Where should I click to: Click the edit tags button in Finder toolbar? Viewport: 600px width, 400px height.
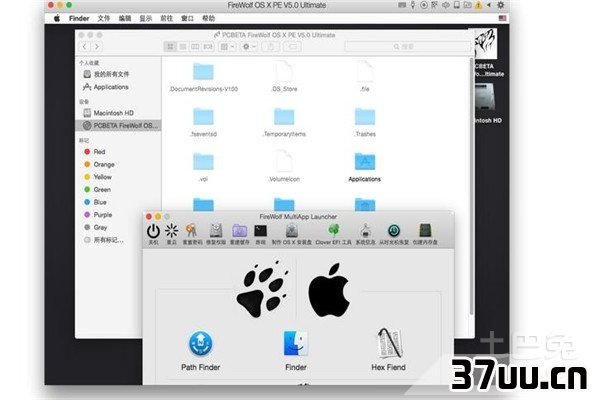pos(292,47)
